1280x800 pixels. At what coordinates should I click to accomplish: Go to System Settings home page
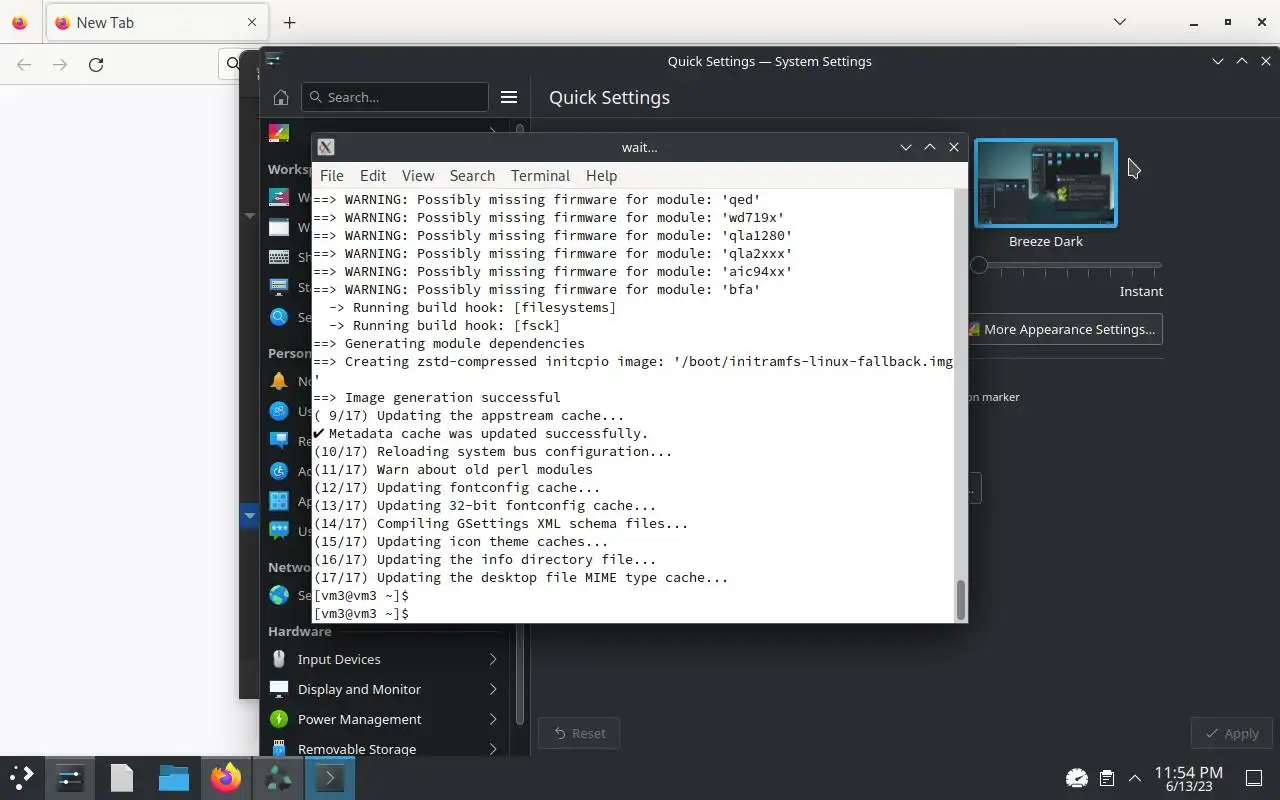tap(281, 97)
